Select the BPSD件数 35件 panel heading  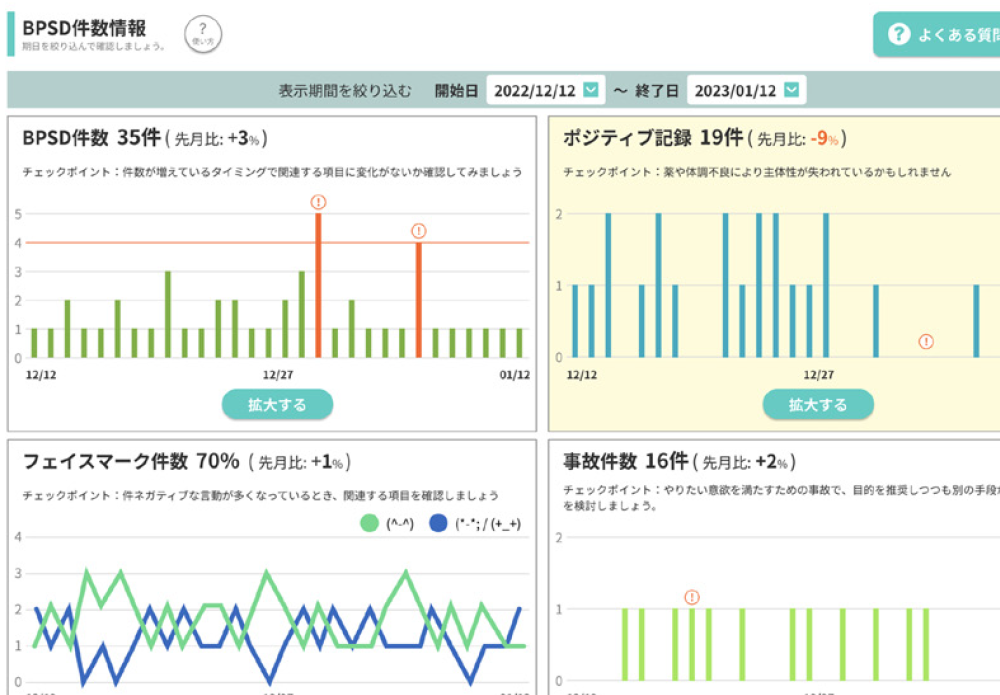[91, 138]
